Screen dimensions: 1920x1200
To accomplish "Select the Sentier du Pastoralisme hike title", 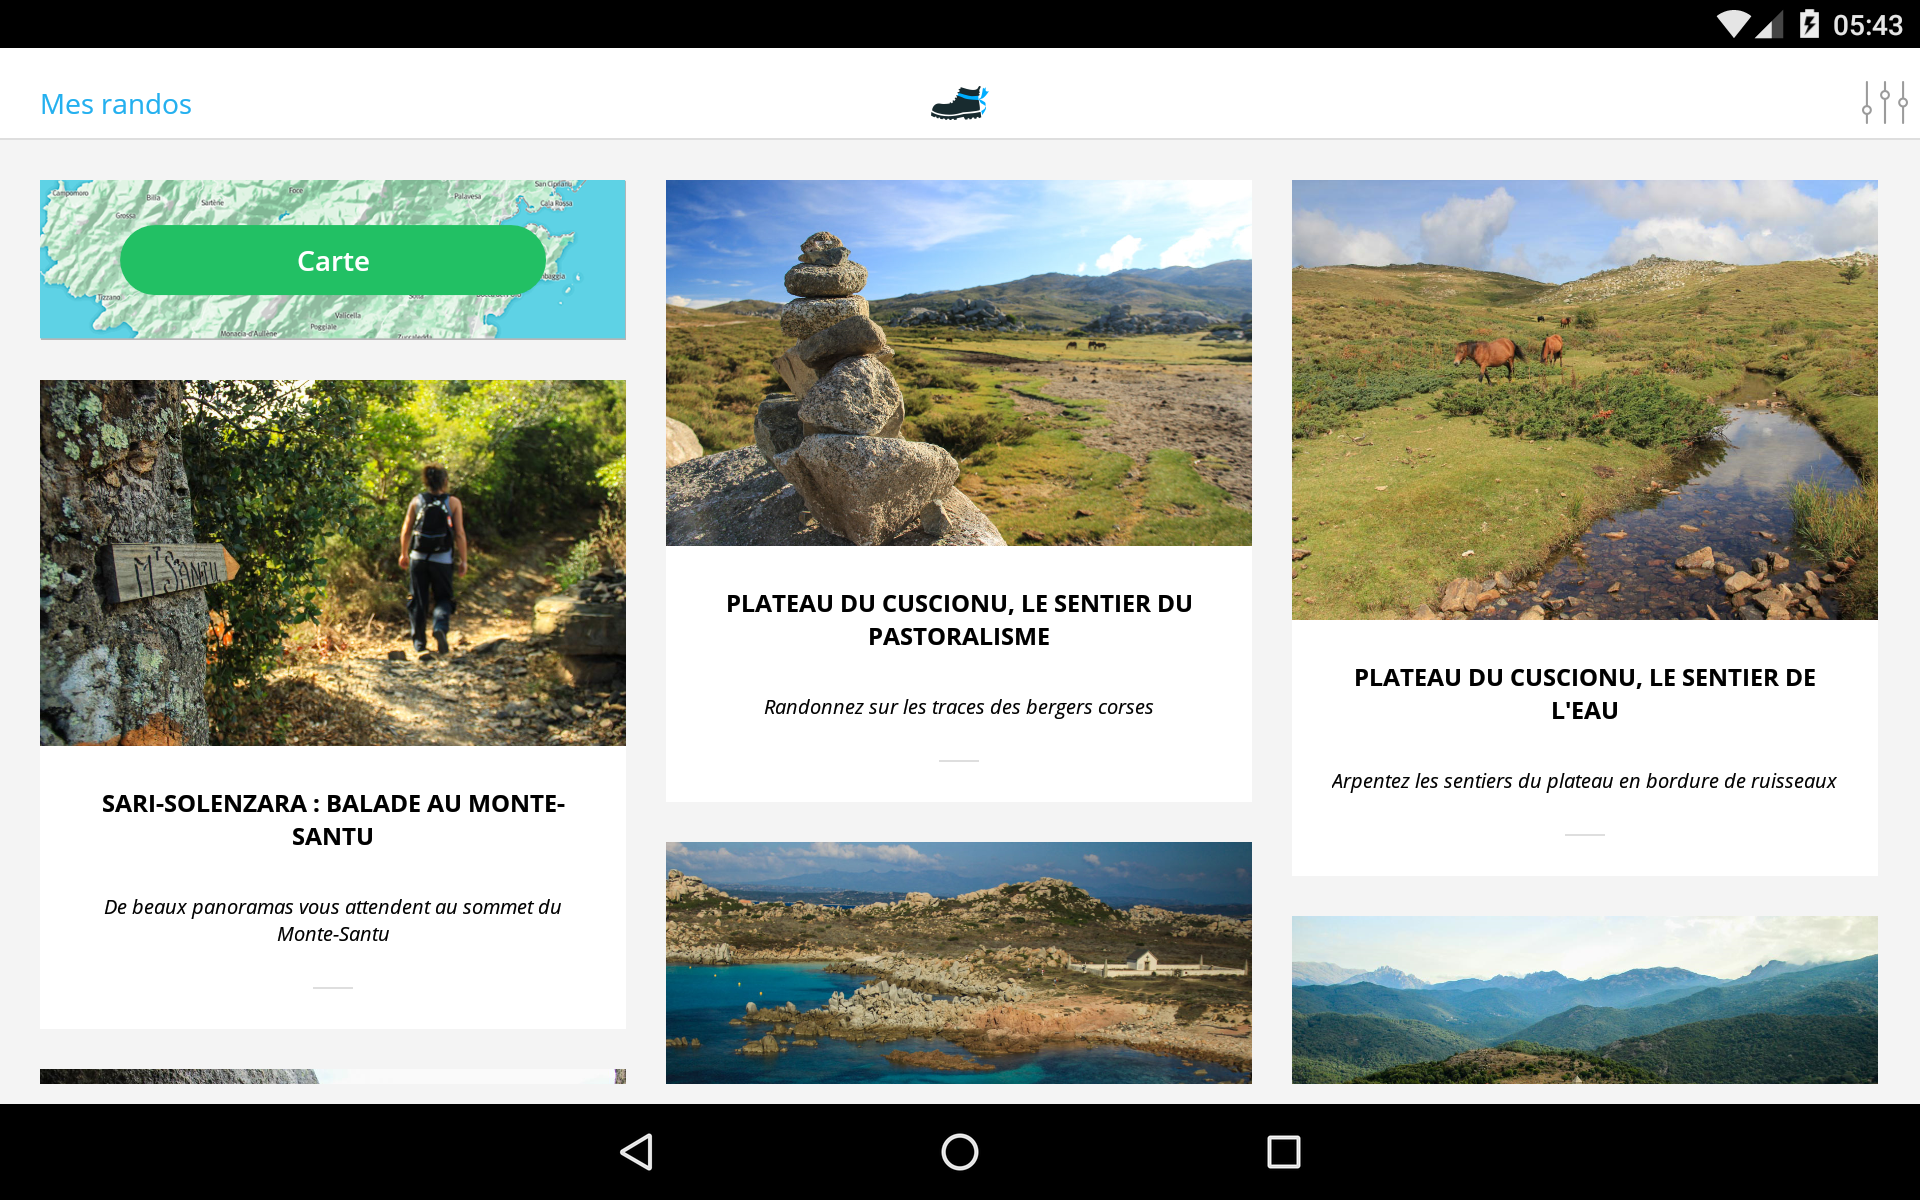I will (x=958, y=620).
